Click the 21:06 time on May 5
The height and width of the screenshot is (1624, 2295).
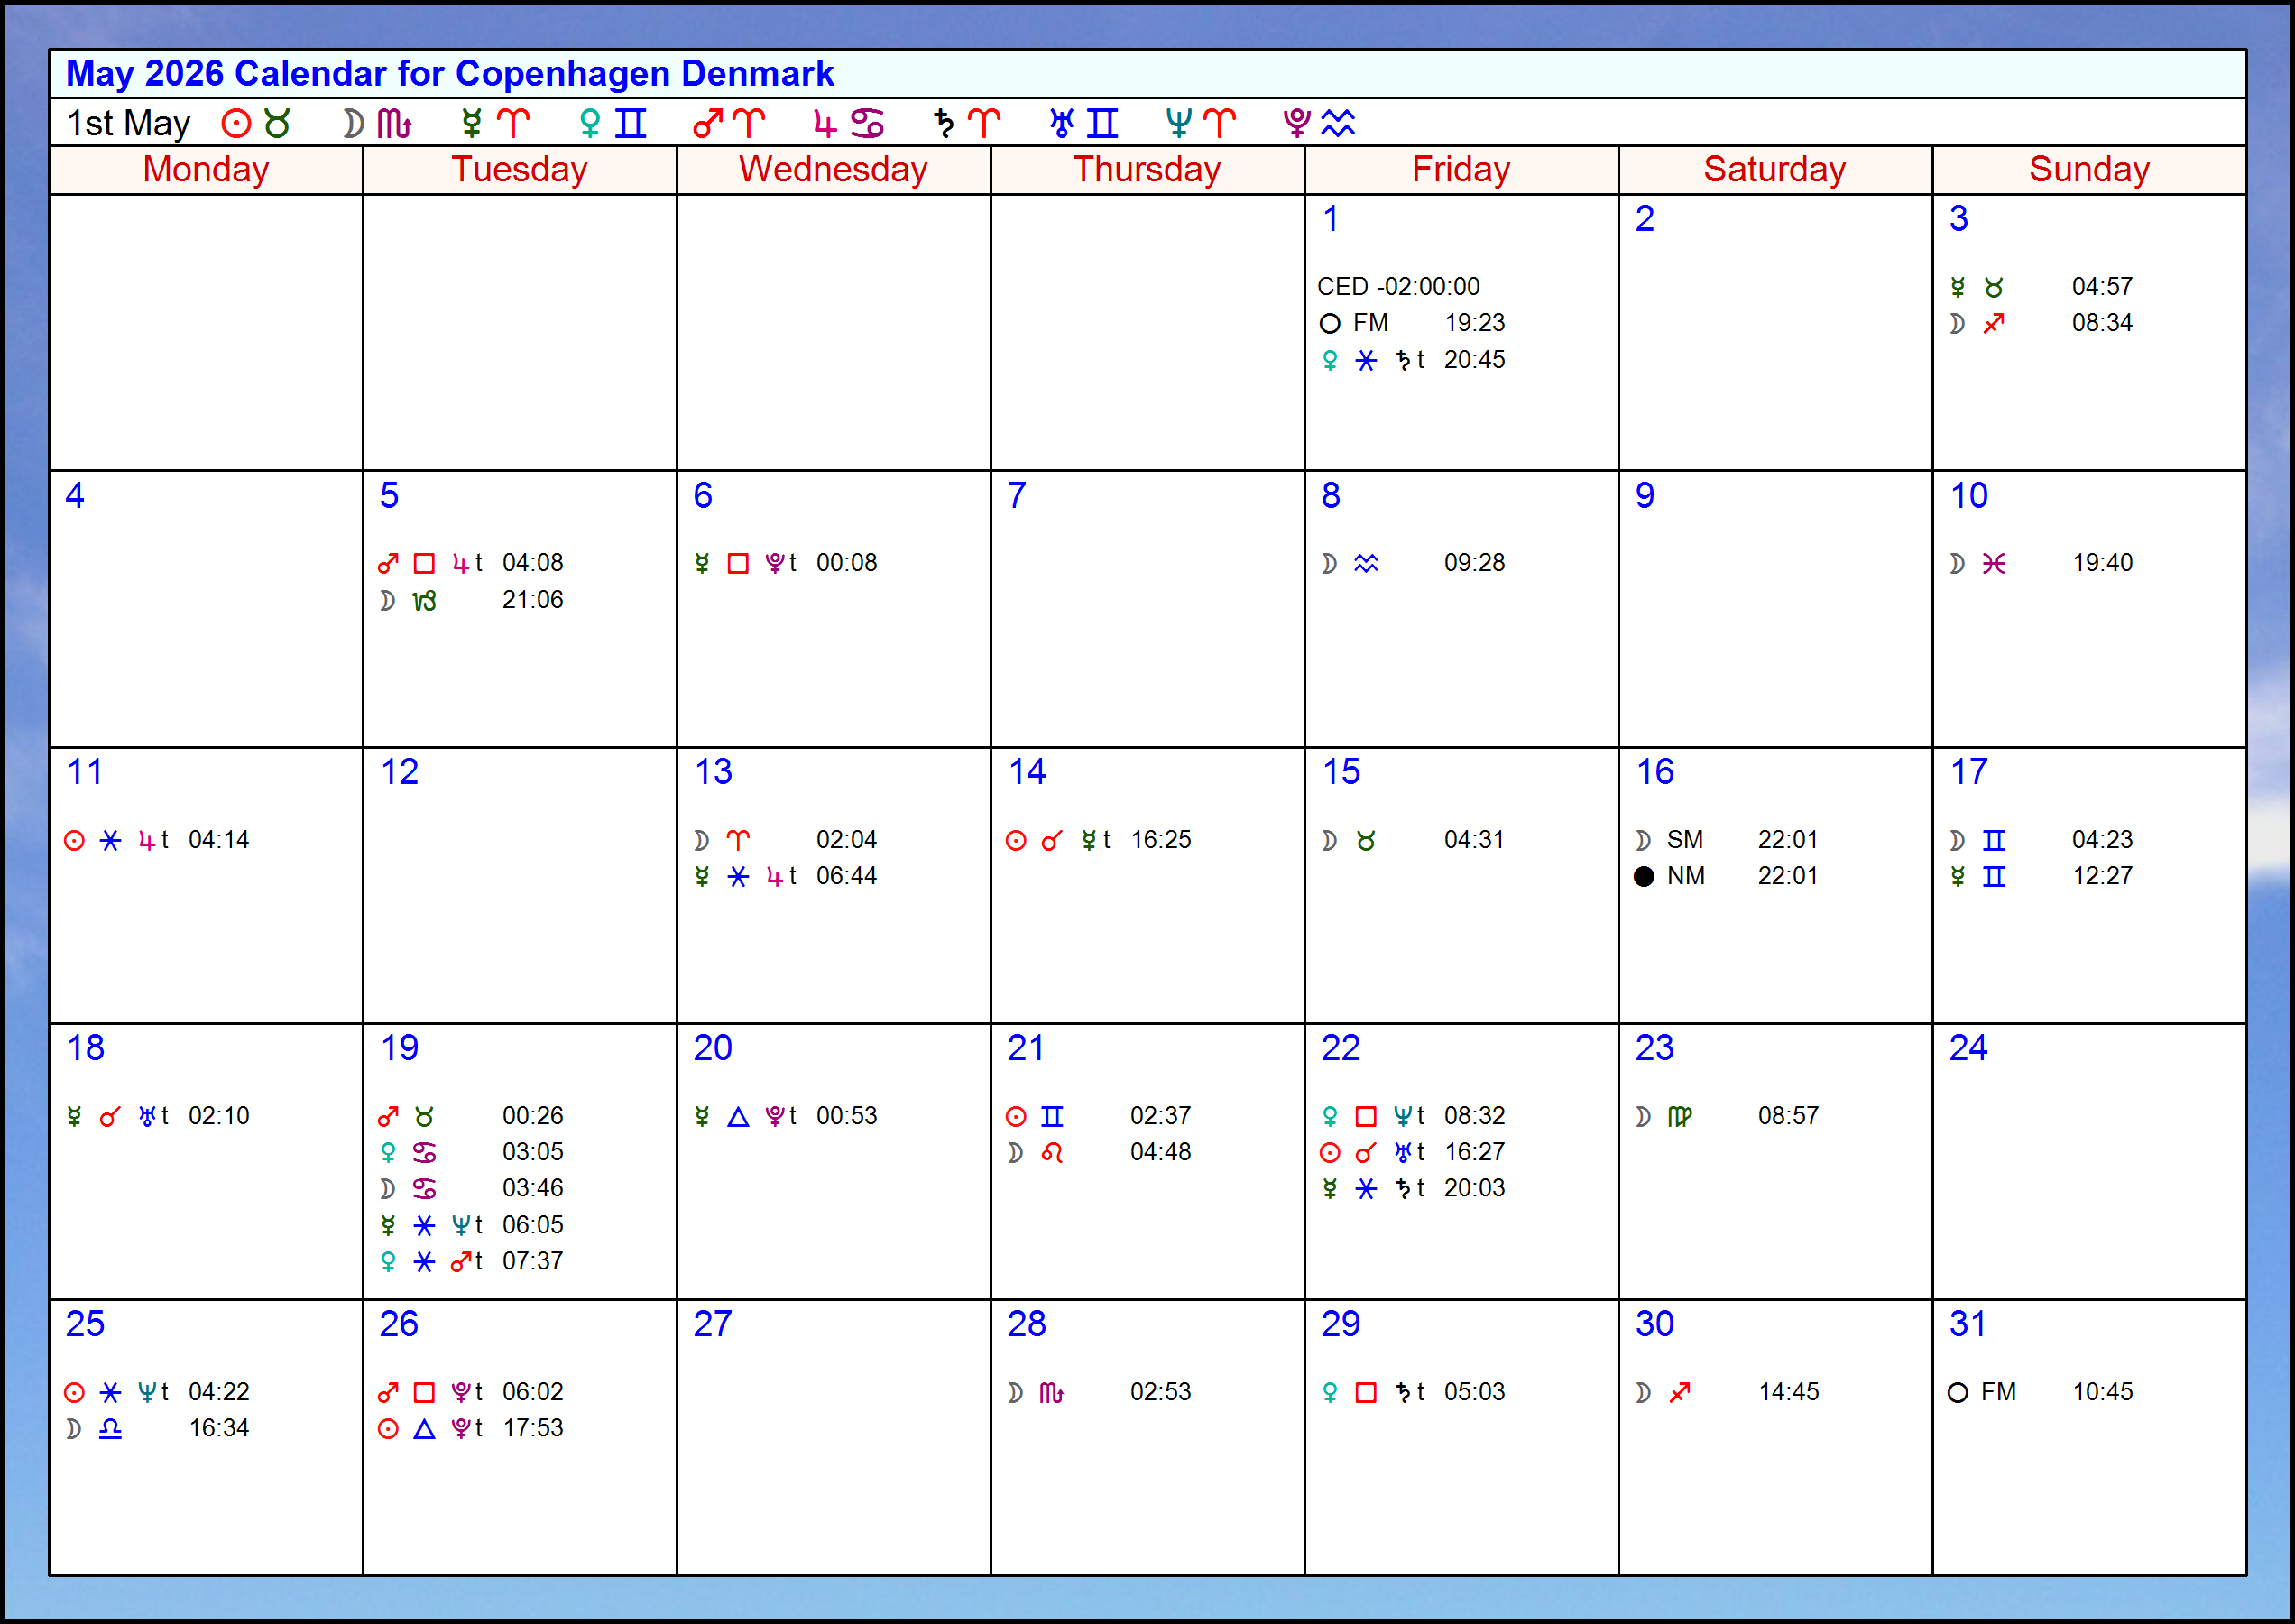pyautogui.click(x=532, y=600)
